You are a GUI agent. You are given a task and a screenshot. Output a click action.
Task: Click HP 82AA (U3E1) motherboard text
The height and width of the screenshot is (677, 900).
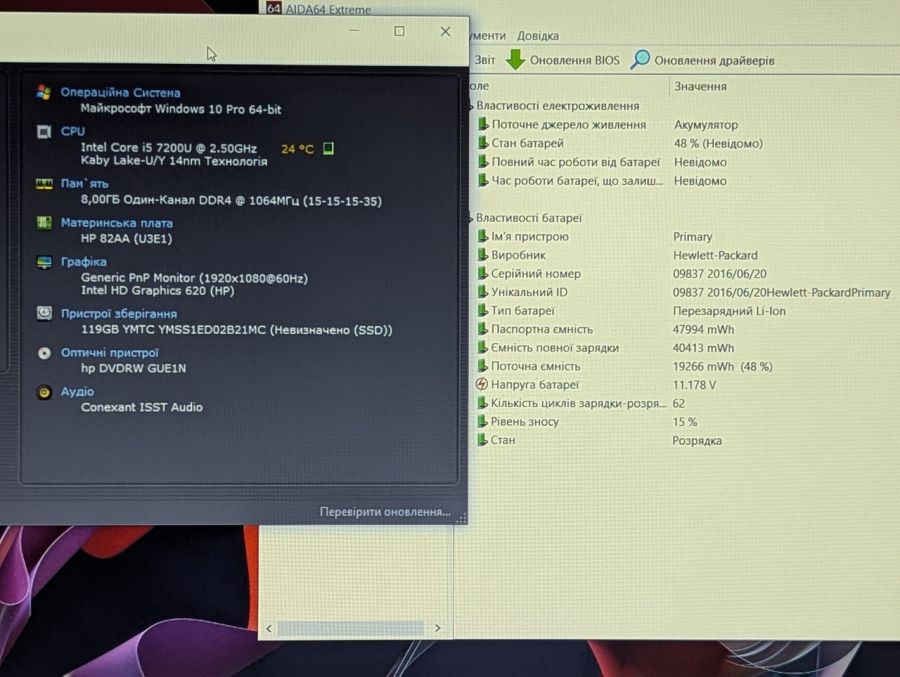coord(126,238)
